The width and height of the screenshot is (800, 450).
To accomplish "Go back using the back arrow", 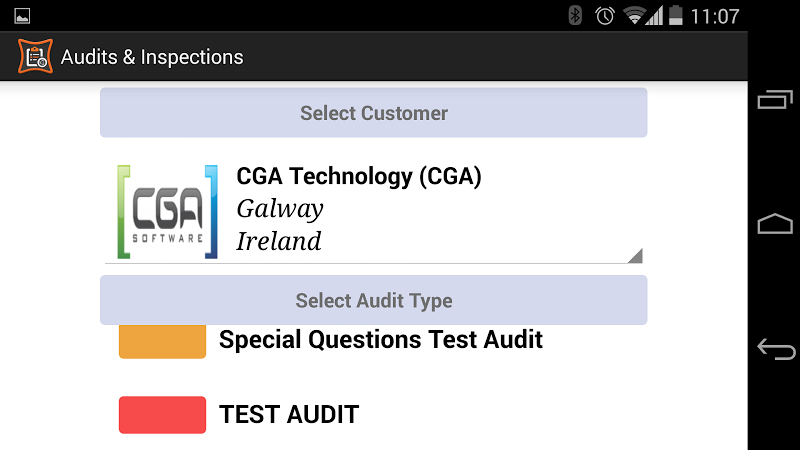I will 776,349.
